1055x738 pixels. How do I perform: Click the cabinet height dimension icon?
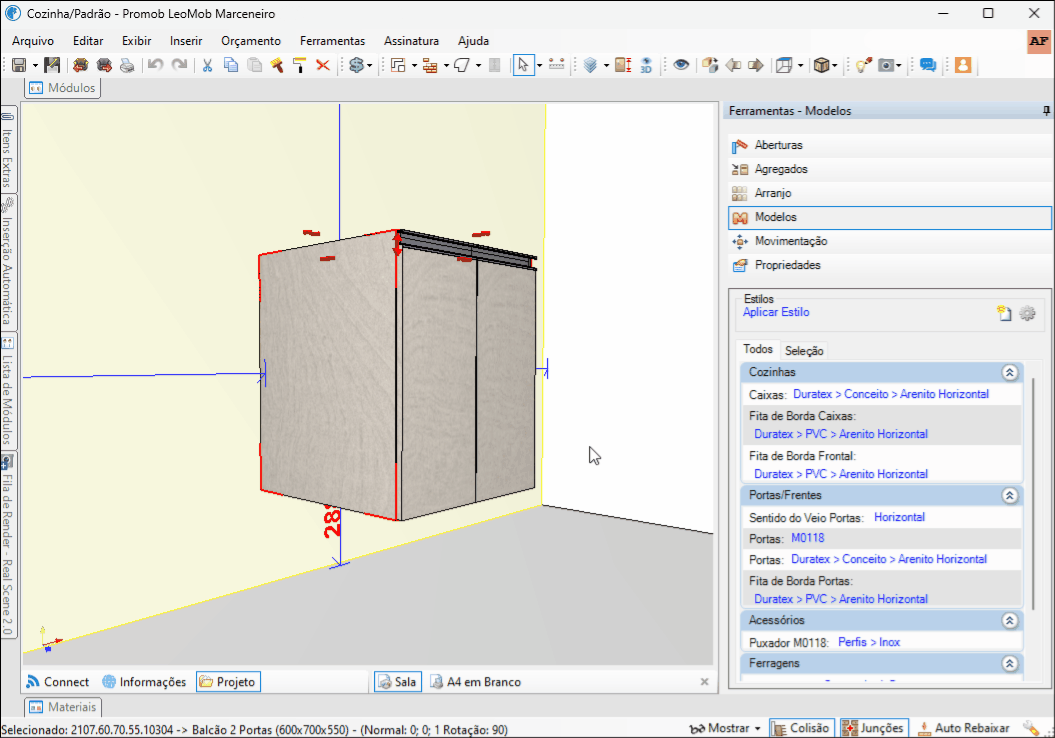coord(623,65)
